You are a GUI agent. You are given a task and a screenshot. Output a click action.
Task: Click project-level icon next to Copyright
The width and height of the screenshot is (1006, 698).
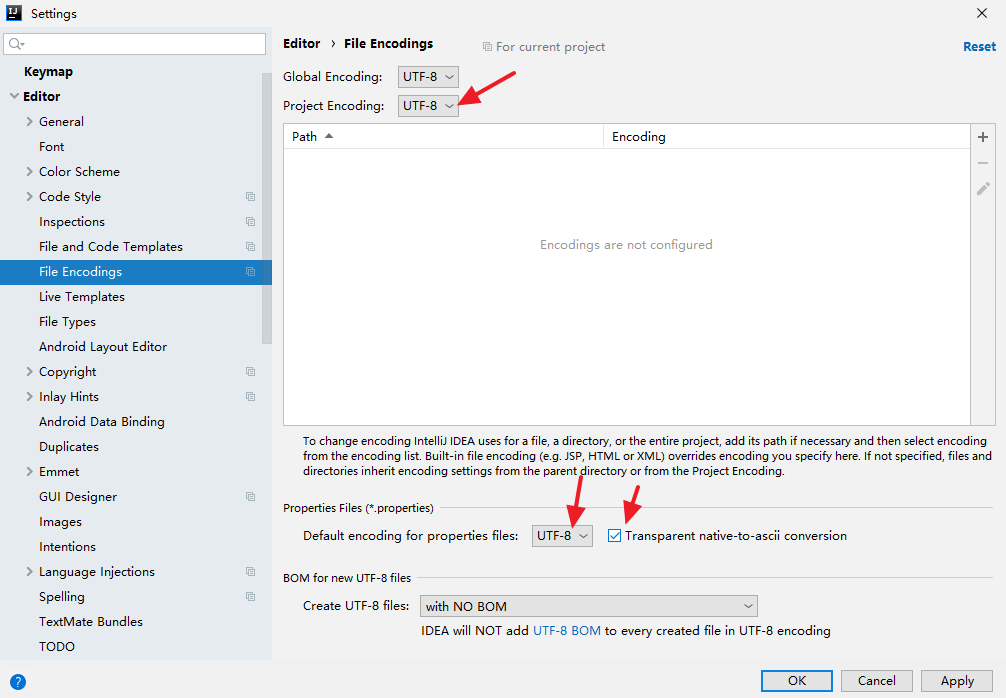click(x=250, y=371)
